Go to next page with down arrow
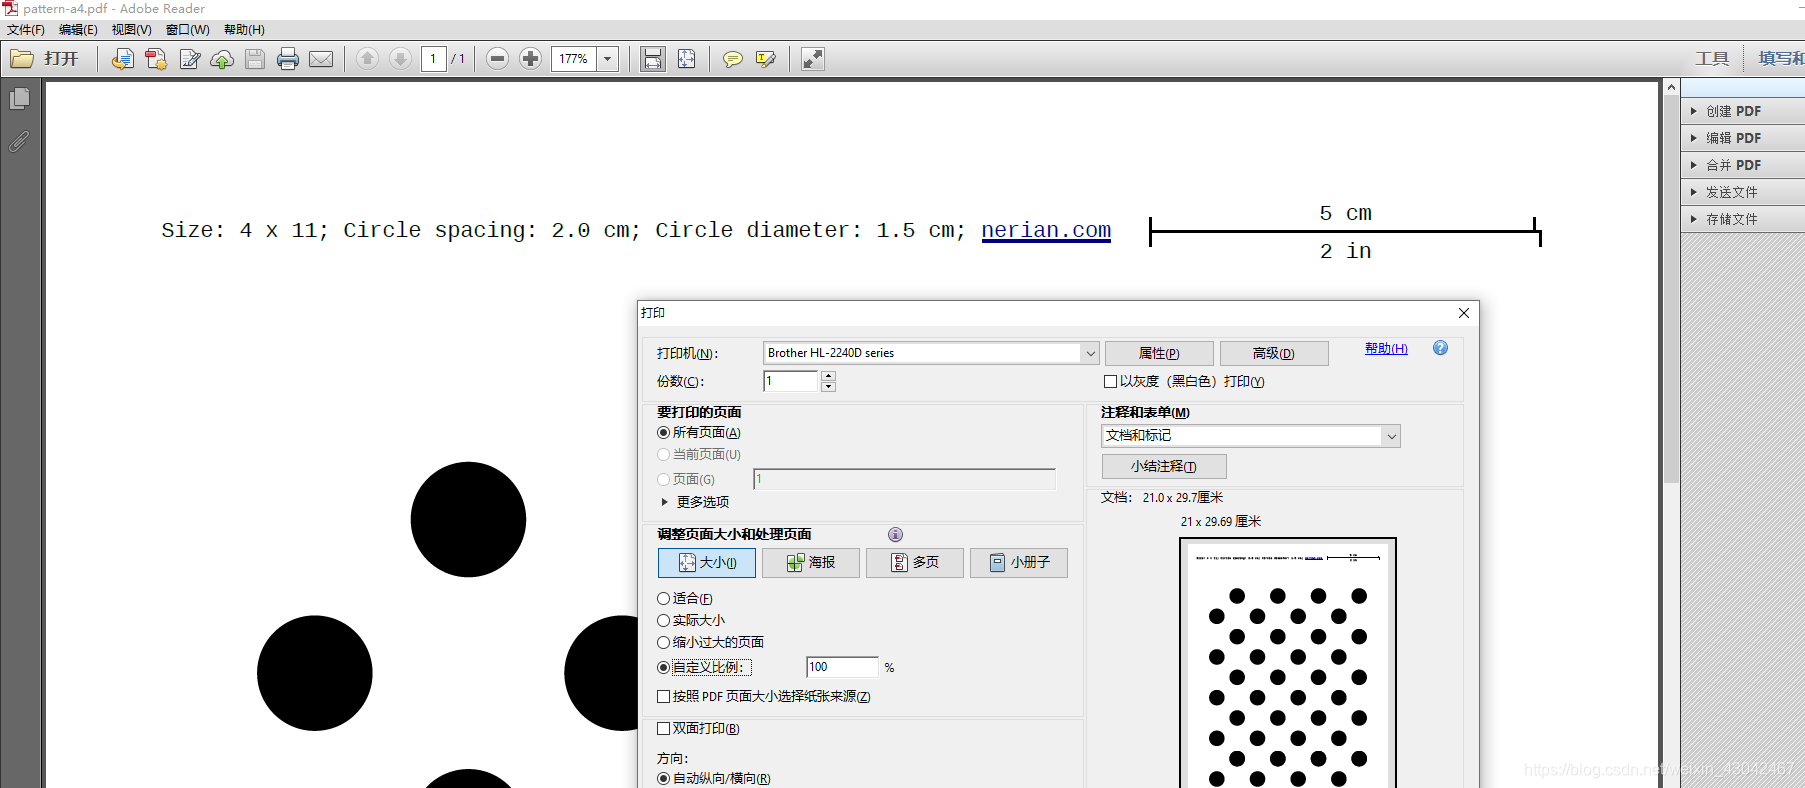1805x788 pixels. click(x=400, y=59)
